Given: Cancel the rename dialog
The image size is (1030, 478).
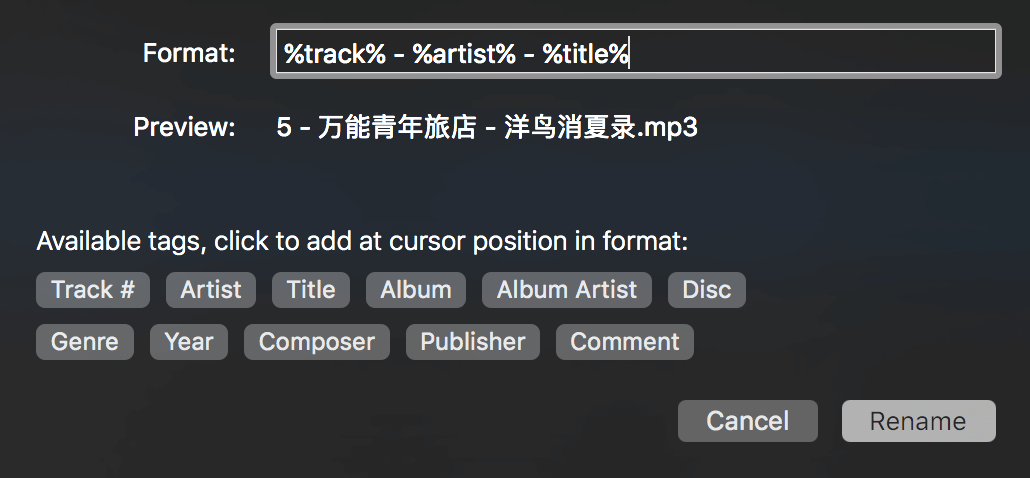Looking at the screenshot, I should [x=748, y=421].
